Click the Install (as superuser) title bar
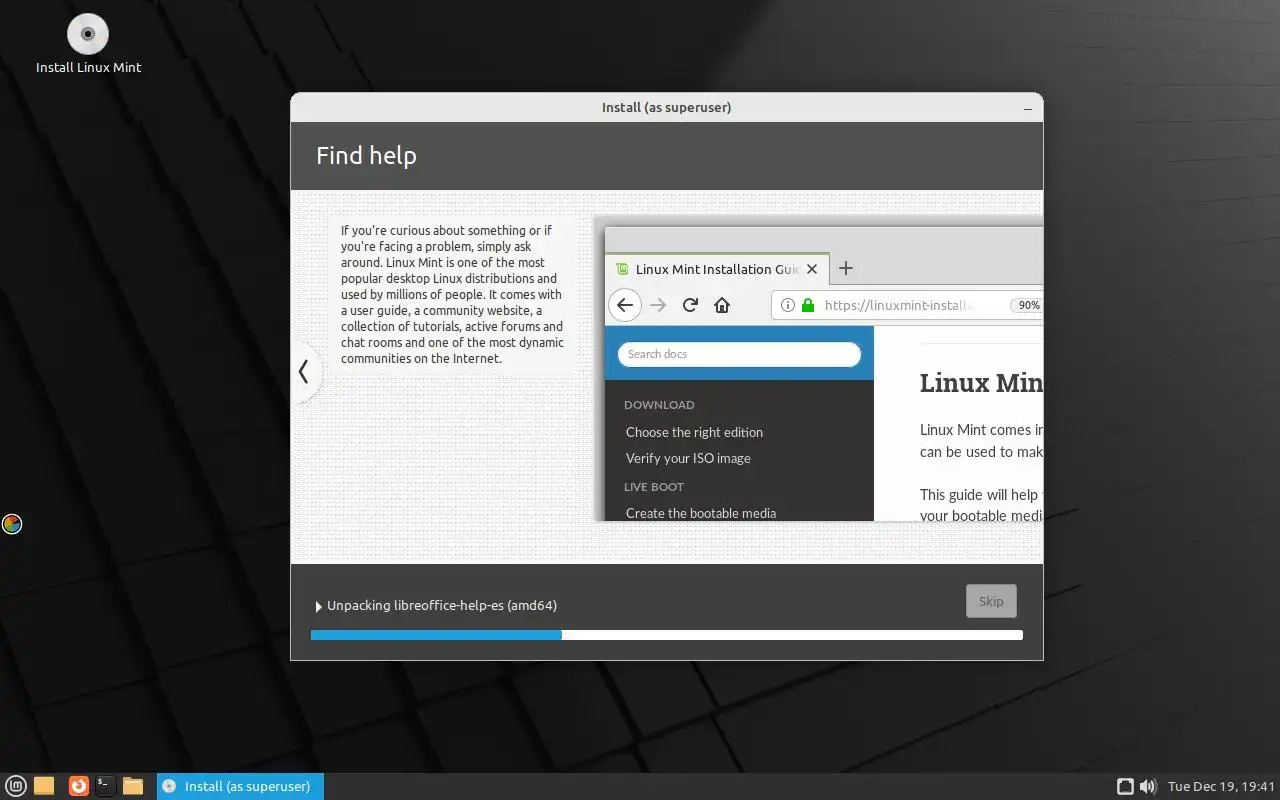Viewport: 1280px width, 800px height. (666, 107)
